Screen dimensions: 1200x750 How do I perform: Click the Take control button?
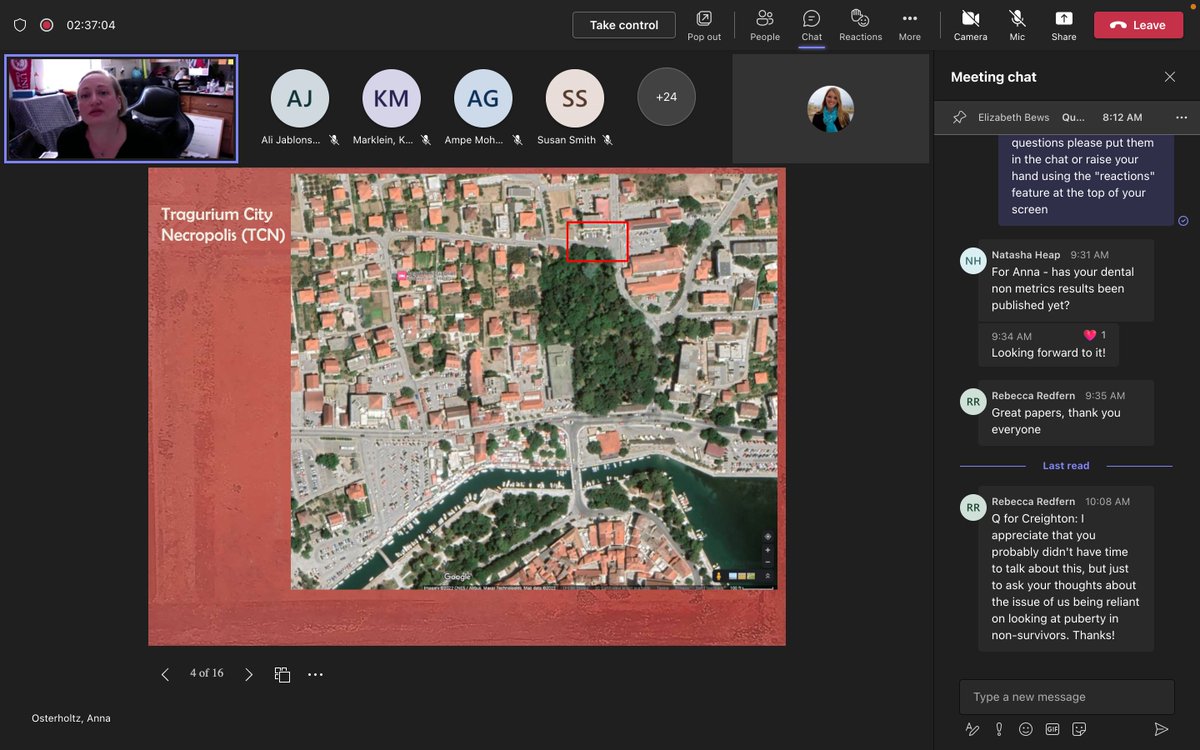624,25
